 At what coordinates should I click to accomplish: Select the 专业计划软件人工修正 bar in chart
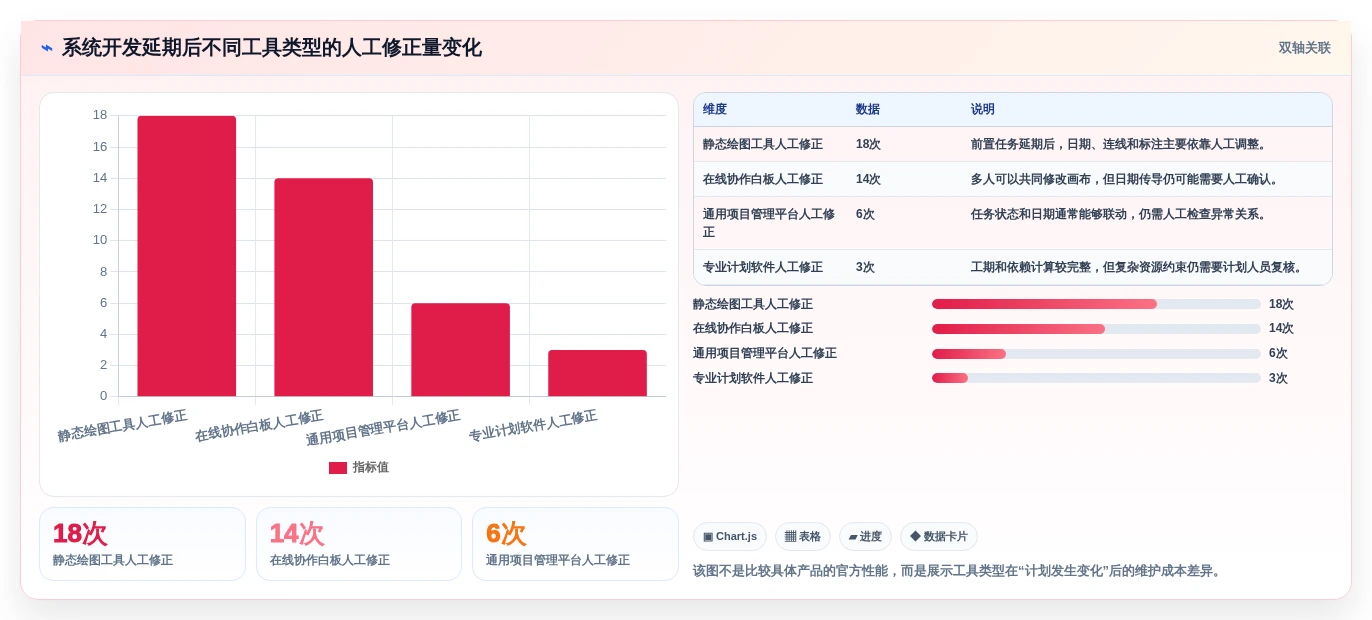point(598,373)
